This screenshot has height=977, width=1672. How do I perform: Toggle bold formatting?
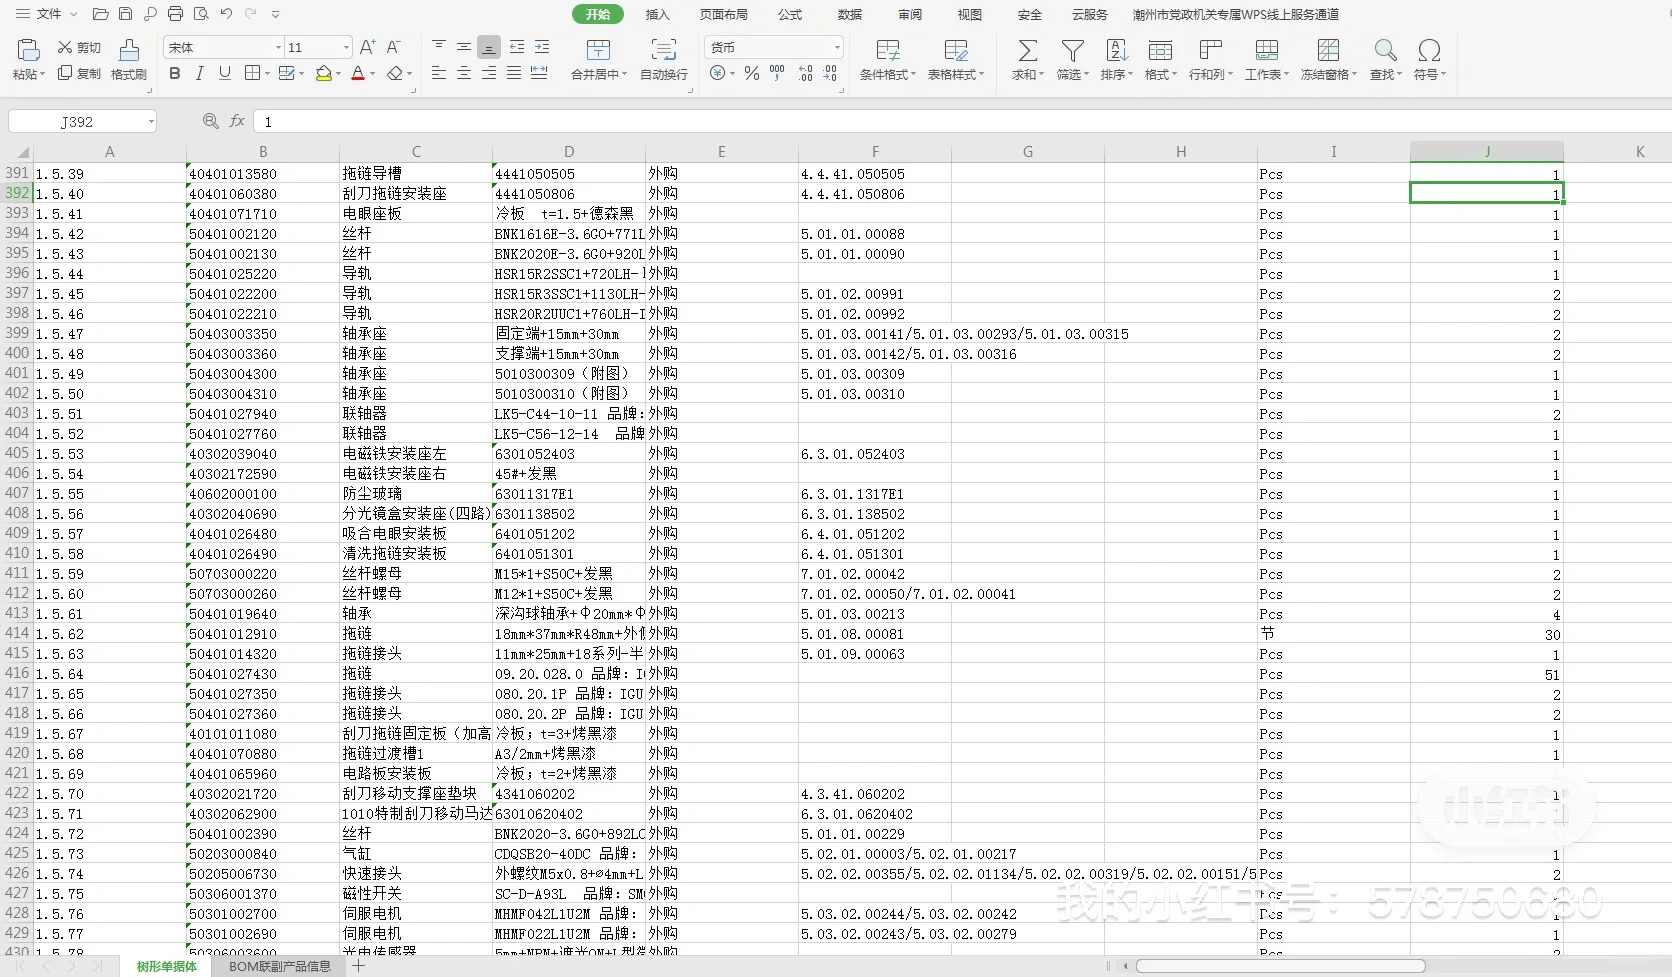pyautogui.click(x=175, y=73)
